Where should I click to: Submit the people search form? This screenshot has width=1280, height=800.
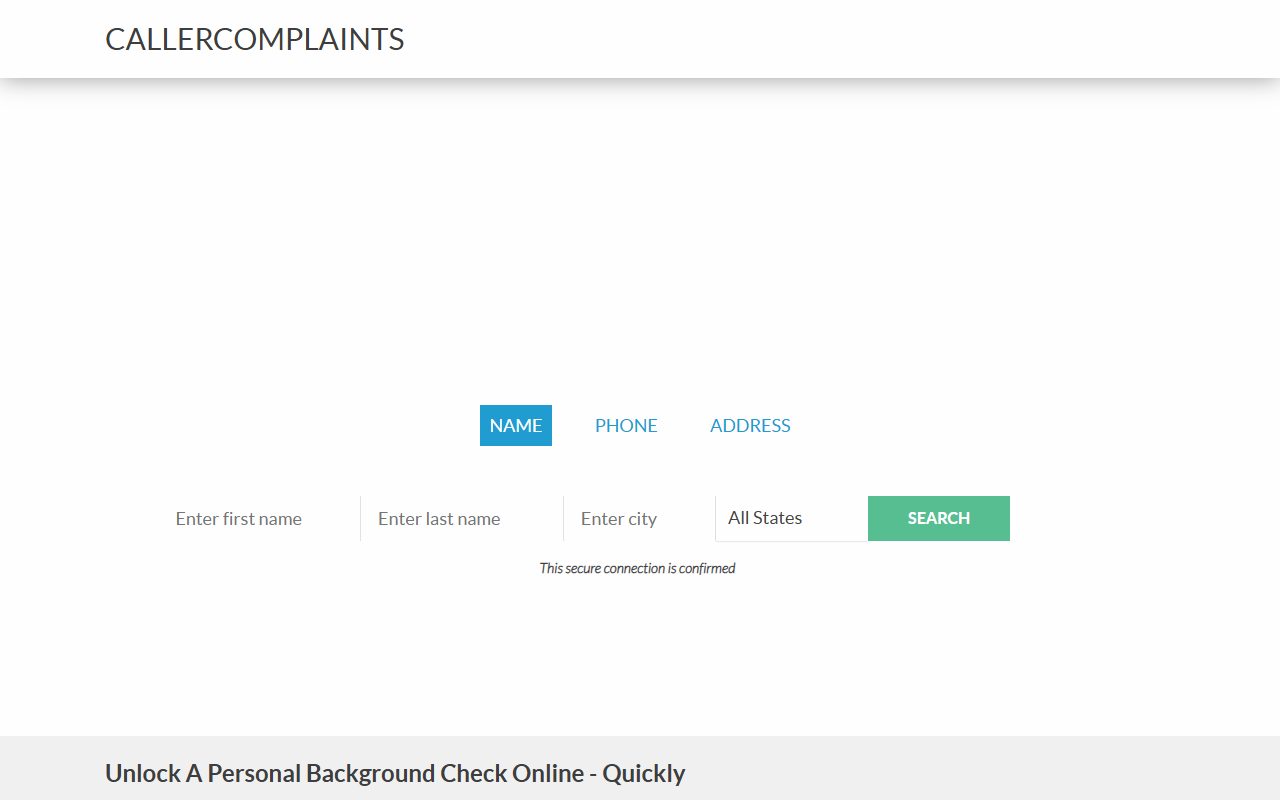(939, 518)
